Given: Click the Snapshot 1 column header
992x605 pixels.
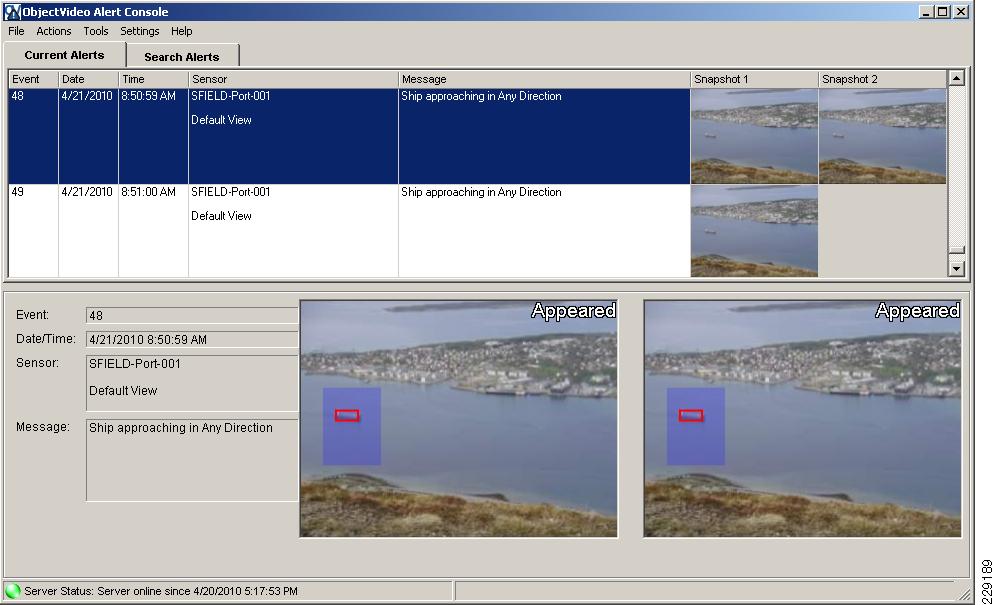Looking at the screenshot, I should [754, 79].
